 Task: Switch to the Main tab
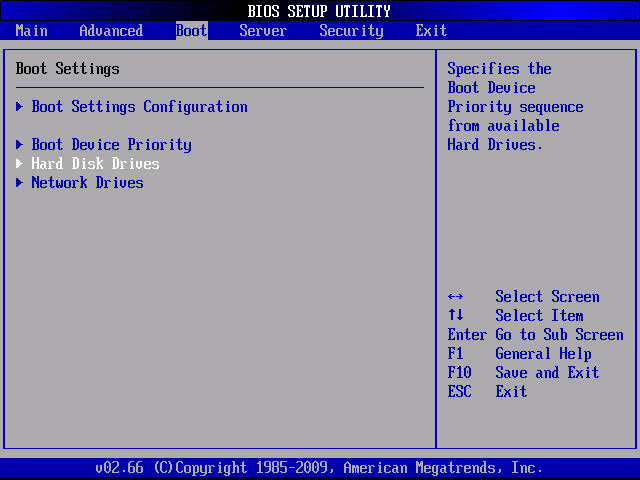[x=31, y=31]
